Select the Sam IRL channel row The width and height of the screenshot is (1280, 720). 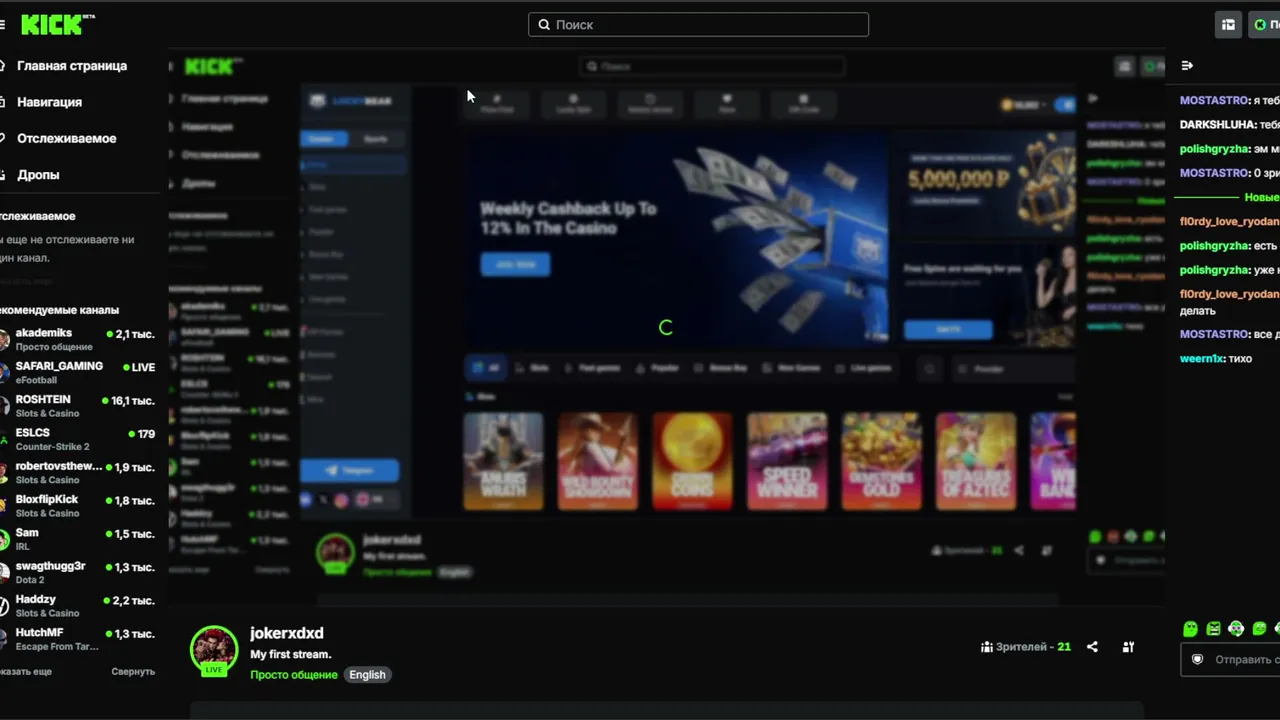[78, 540]
